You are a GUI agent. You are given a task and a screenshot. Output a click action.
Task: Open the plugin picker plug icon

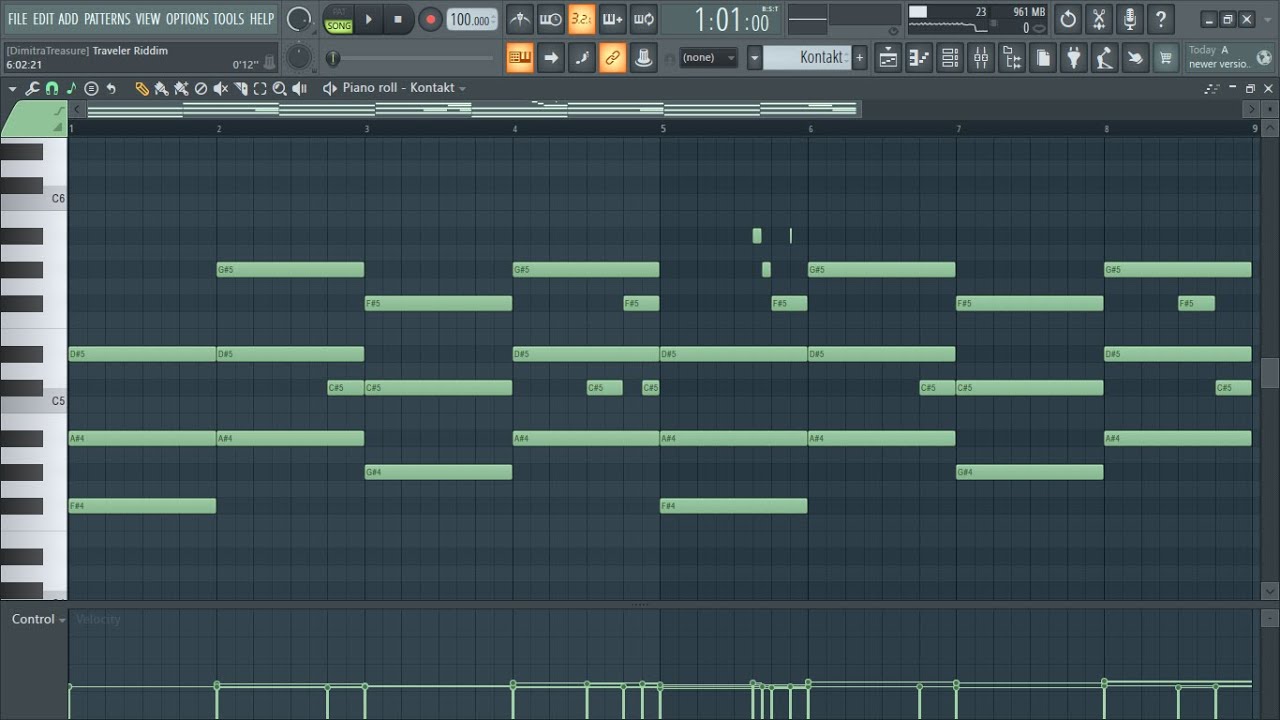click(1074, 58)
